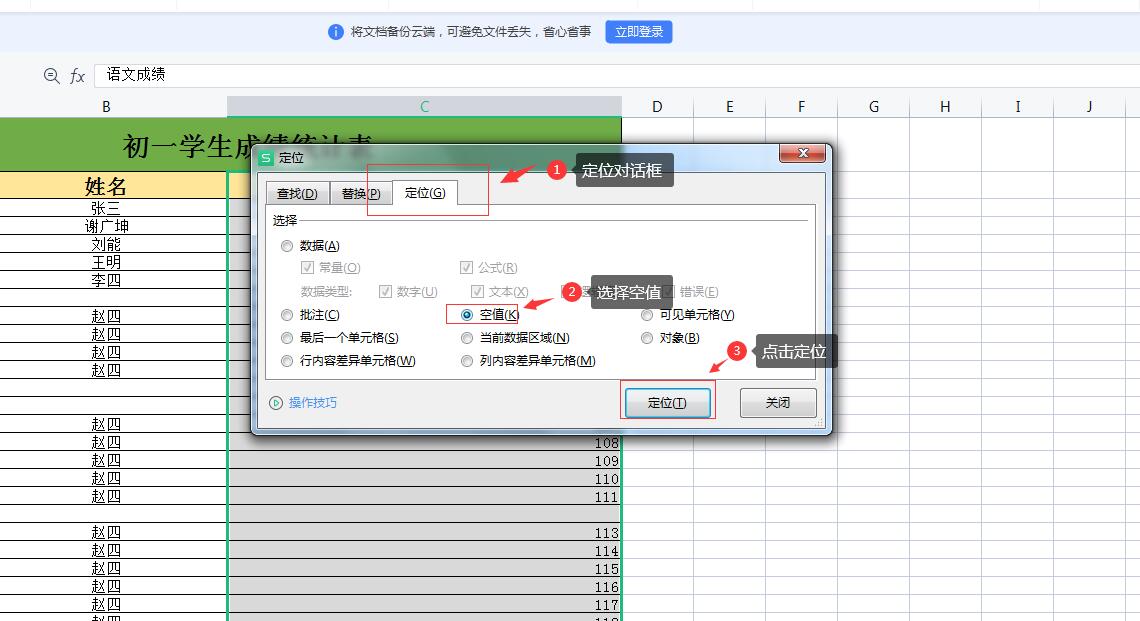The width and height of the screenshot is (1140, 621).
Task: Click the cell with value 109
Action: (425, 460)
